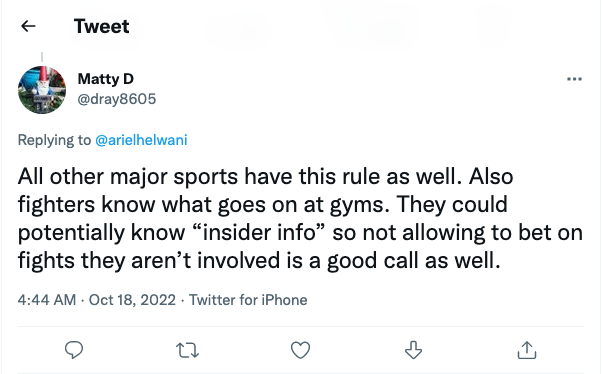602x374 pixels.
Task: Click the quoted "insider info" phrase
Action: coord(256,232)
